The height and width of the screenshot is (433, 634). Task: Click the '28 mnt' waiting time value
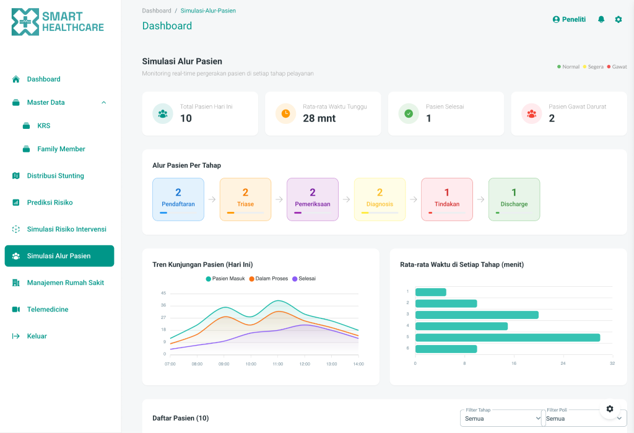pos(319,118)
